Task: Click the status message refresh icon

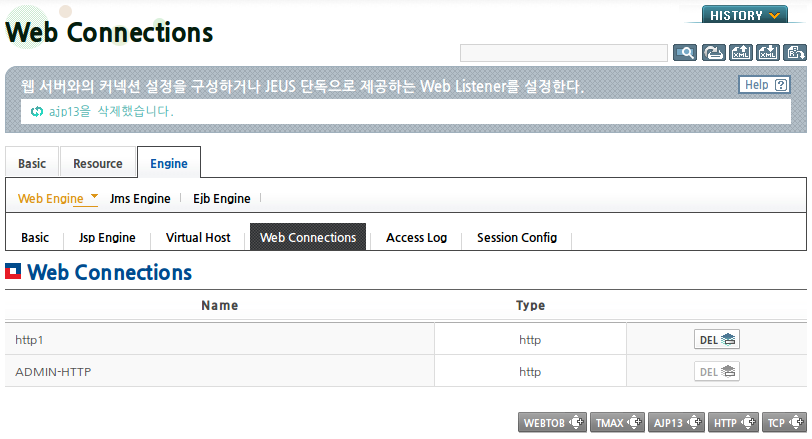Action: pos(36,111)
